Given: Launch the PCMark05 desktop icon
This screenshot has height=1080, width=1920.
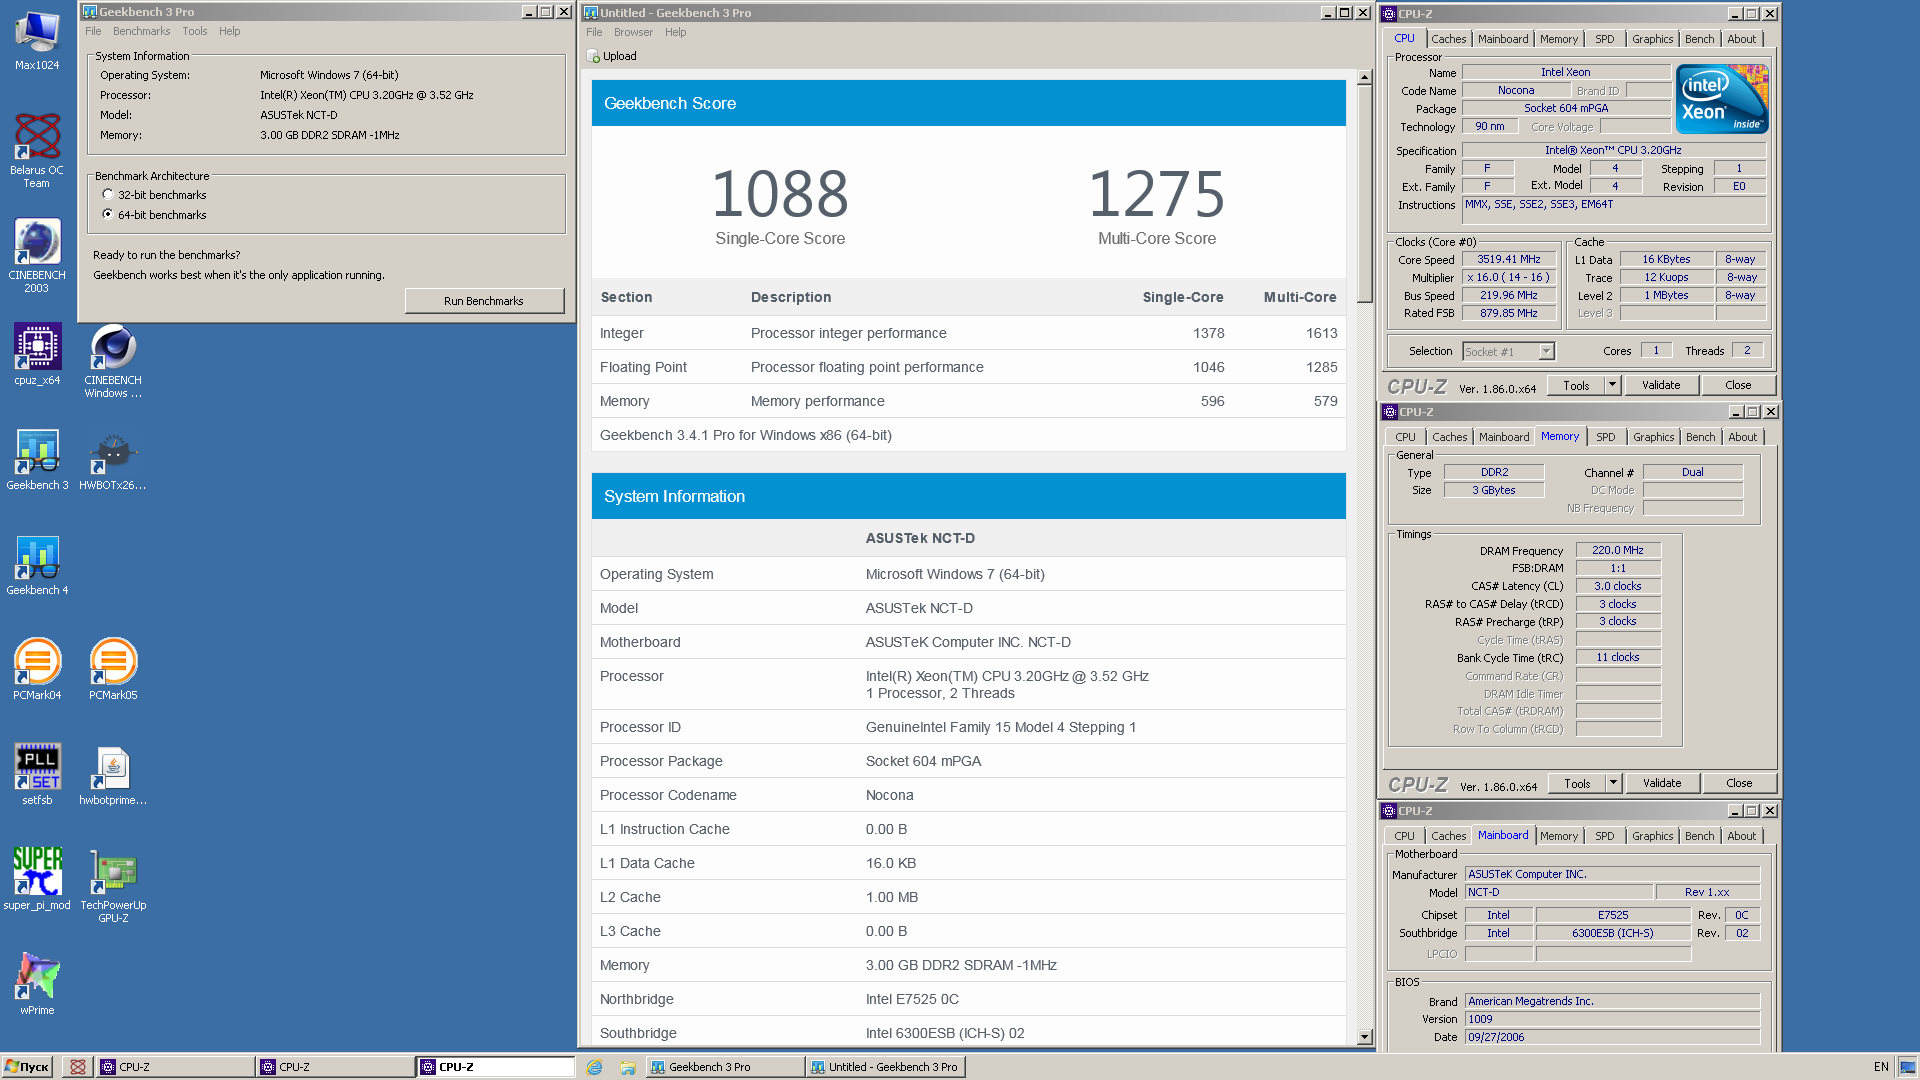Looking at the screenshot, I should [113, 668].
